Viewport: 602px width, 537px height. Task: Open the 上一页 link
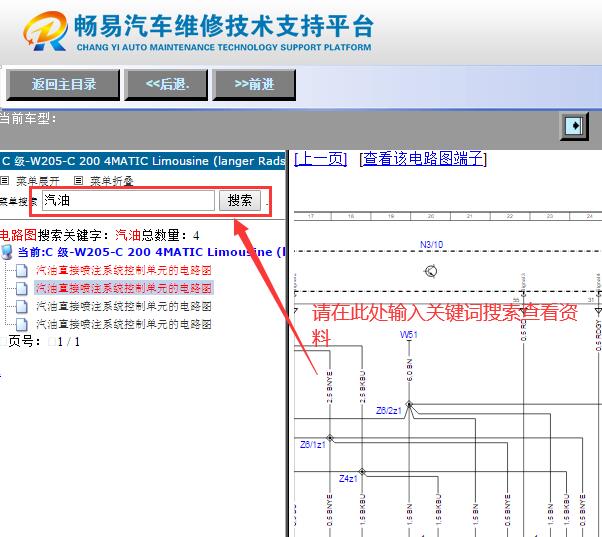[321, 159]
